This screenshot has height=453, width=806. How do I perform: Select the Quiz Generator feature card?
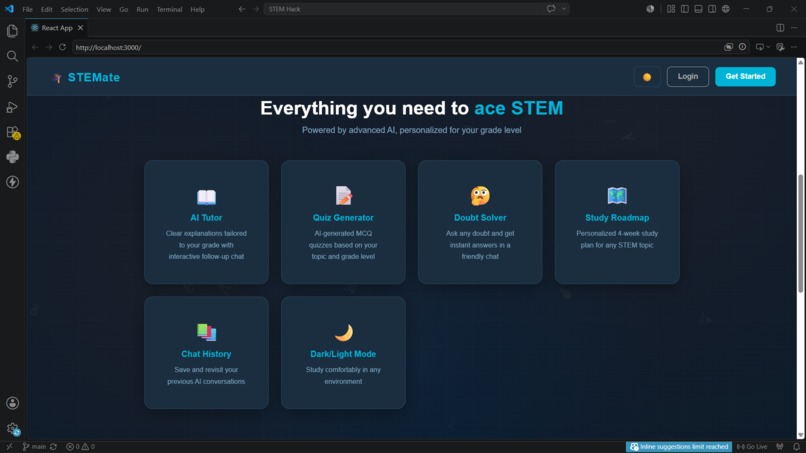click(x=343, y=222)
